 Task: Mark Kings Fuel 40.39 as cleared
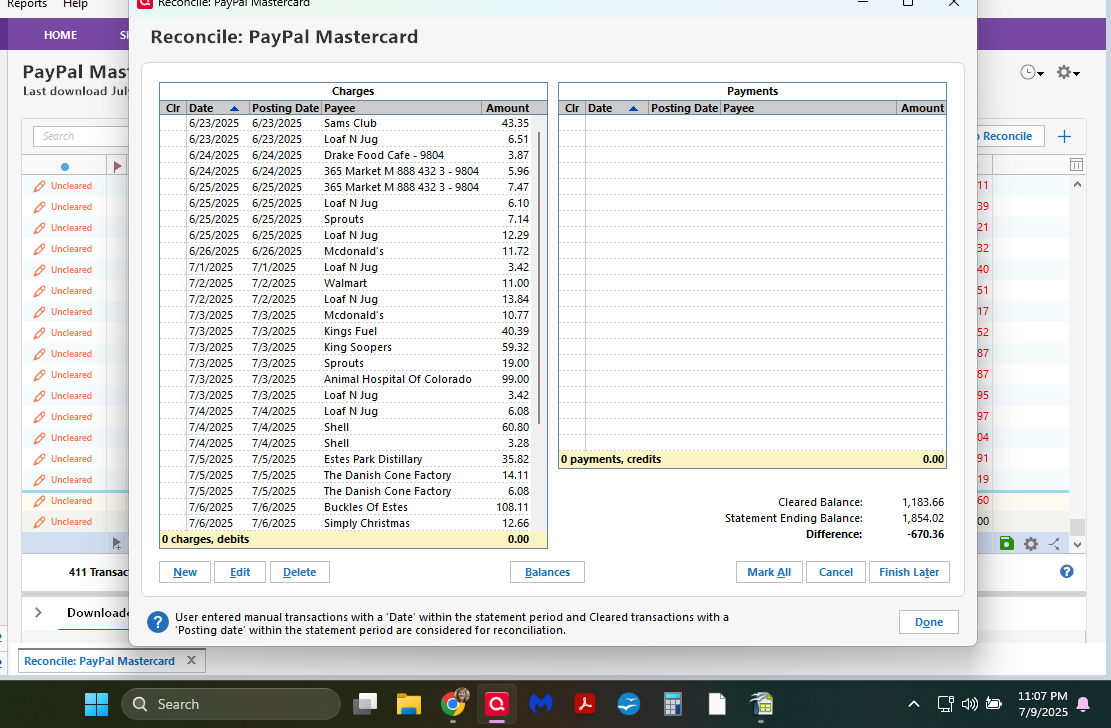pyautogui.click(x=173, y=331)
